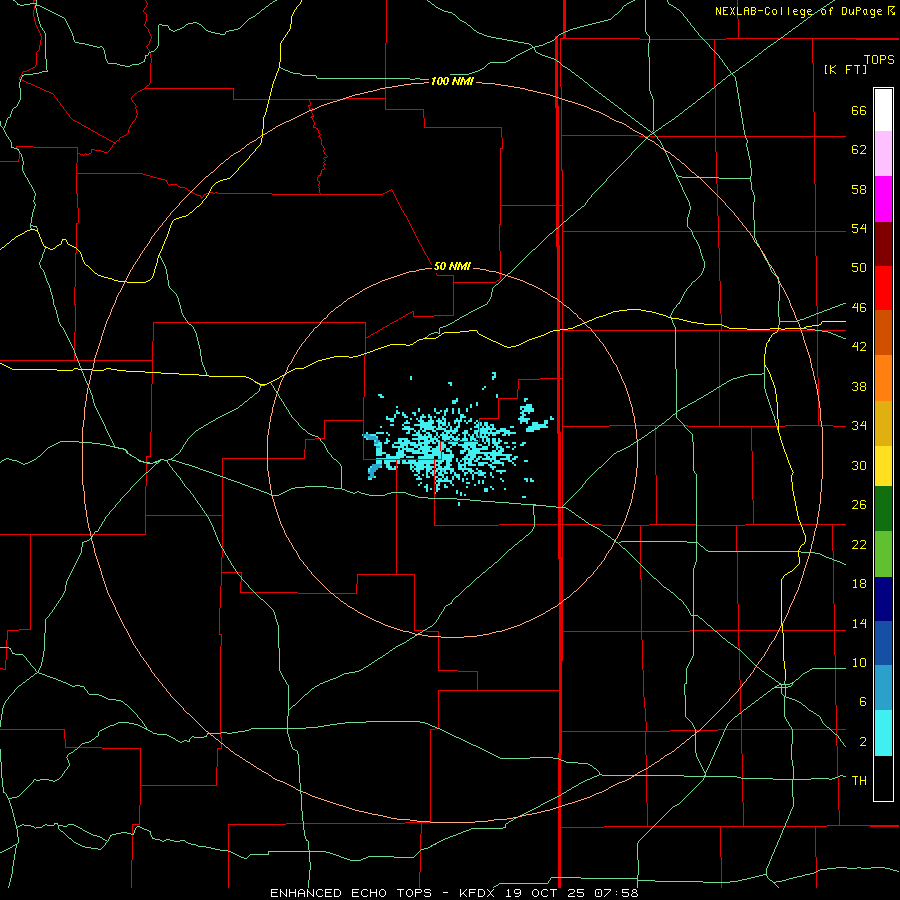Click the bright orange legend swatch
The width and height of the screenshot is (900, 900).
pyautogui.click(x=883, y=378)
